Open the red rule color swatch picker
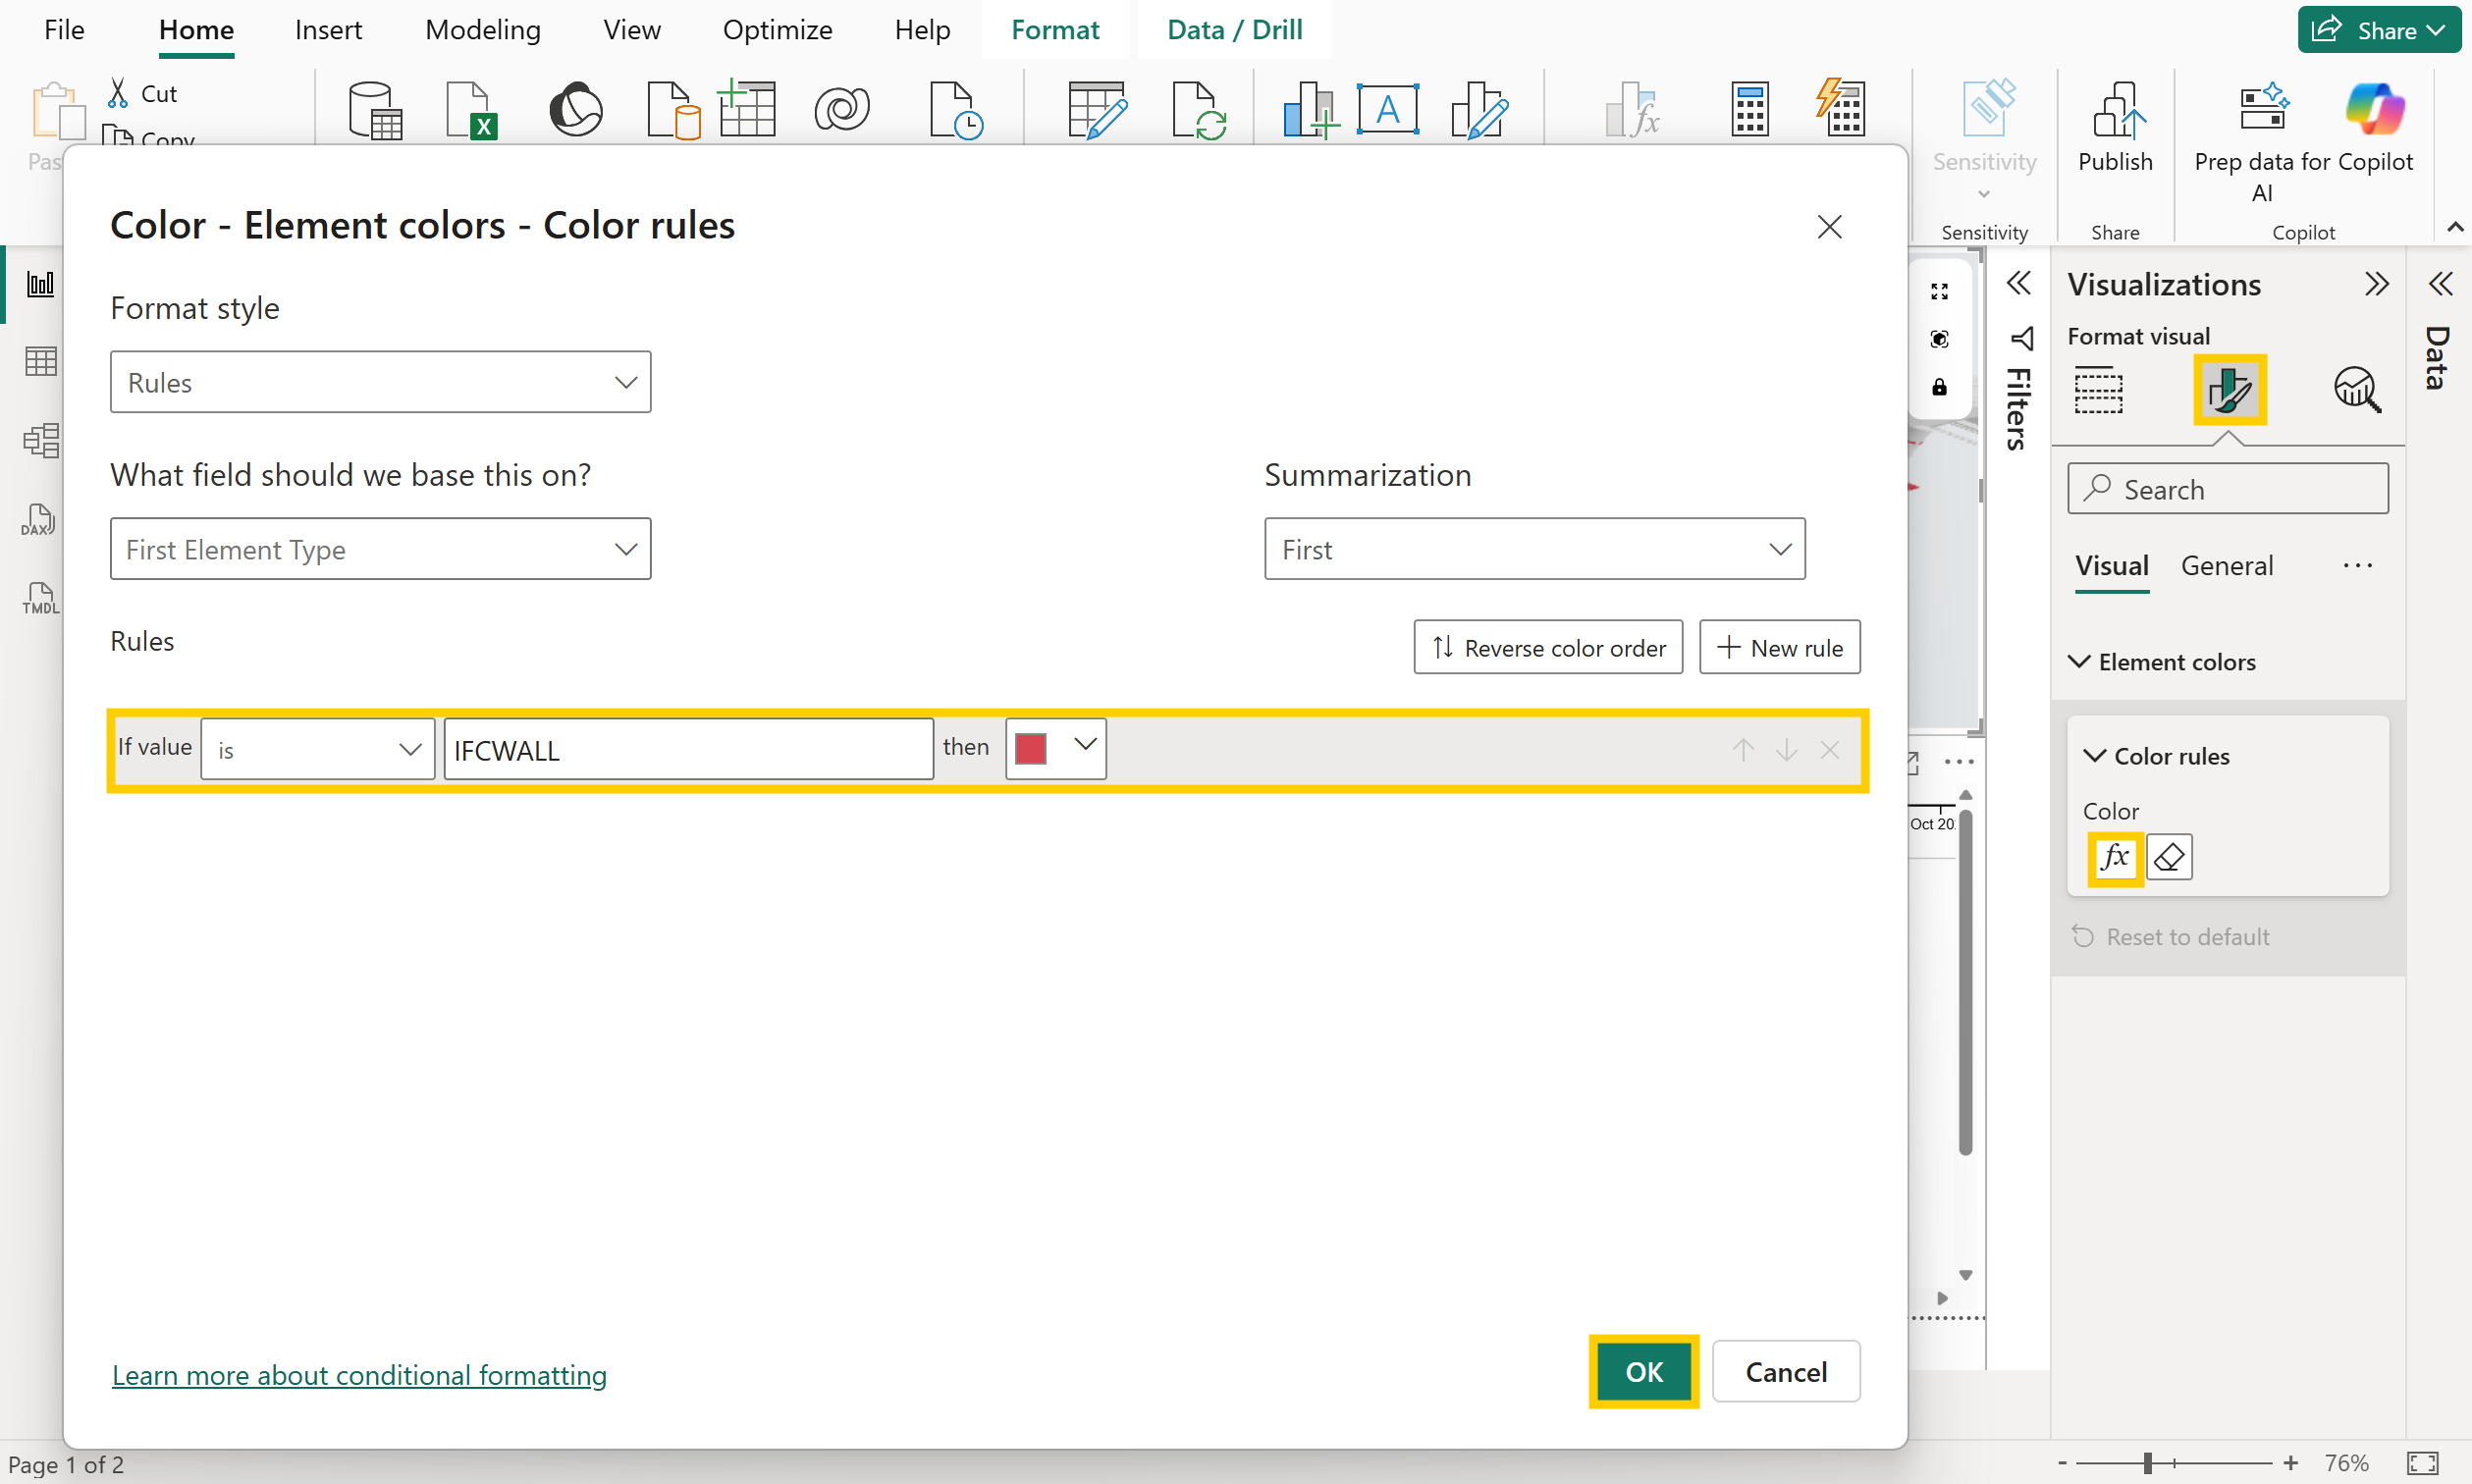 click(1054, 747)
